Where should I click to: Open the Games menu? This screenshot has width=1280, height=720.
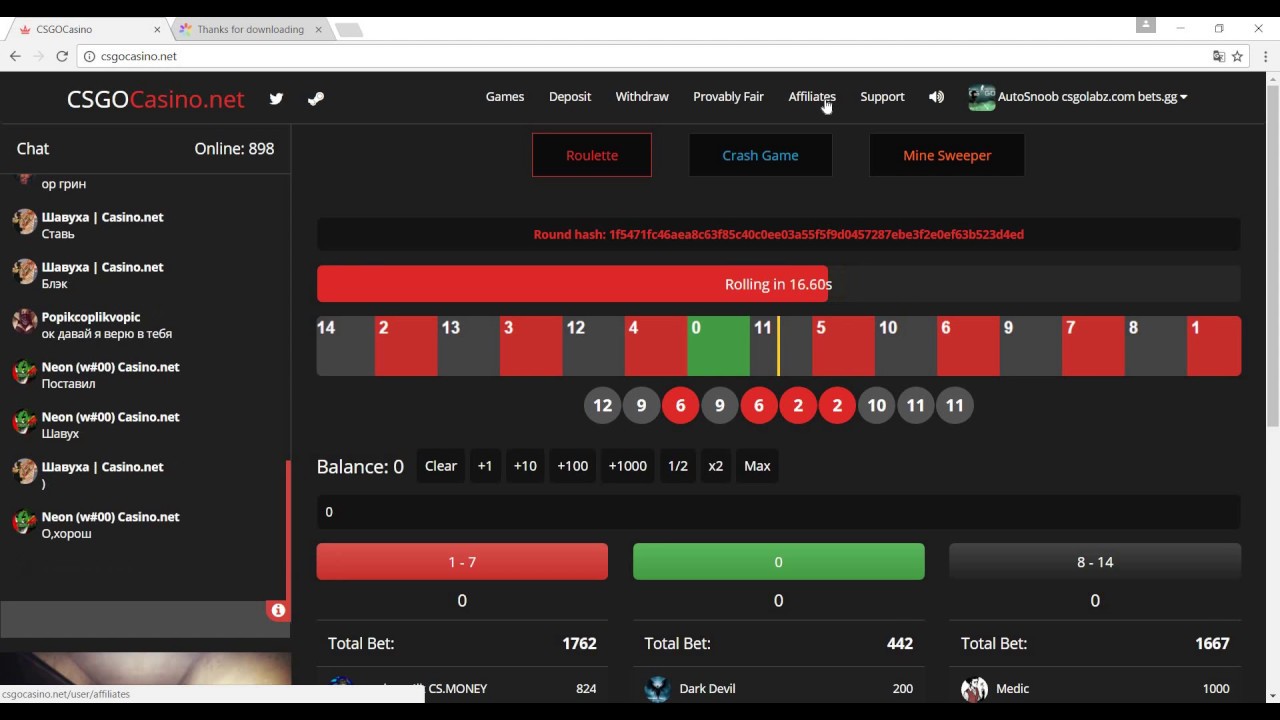[x=505, y=97]
